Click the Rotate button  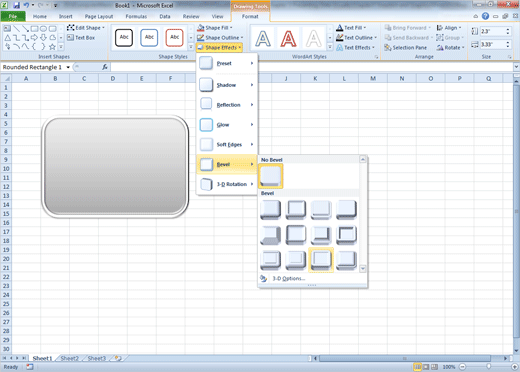pos(450,48)
